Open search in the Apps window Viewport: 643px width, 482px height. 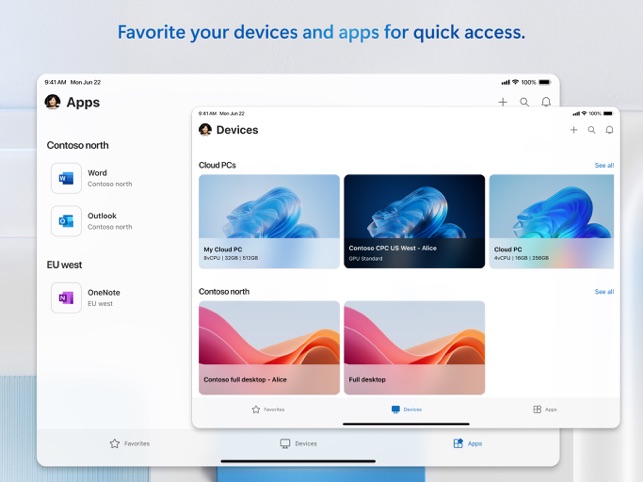point(524,102)
